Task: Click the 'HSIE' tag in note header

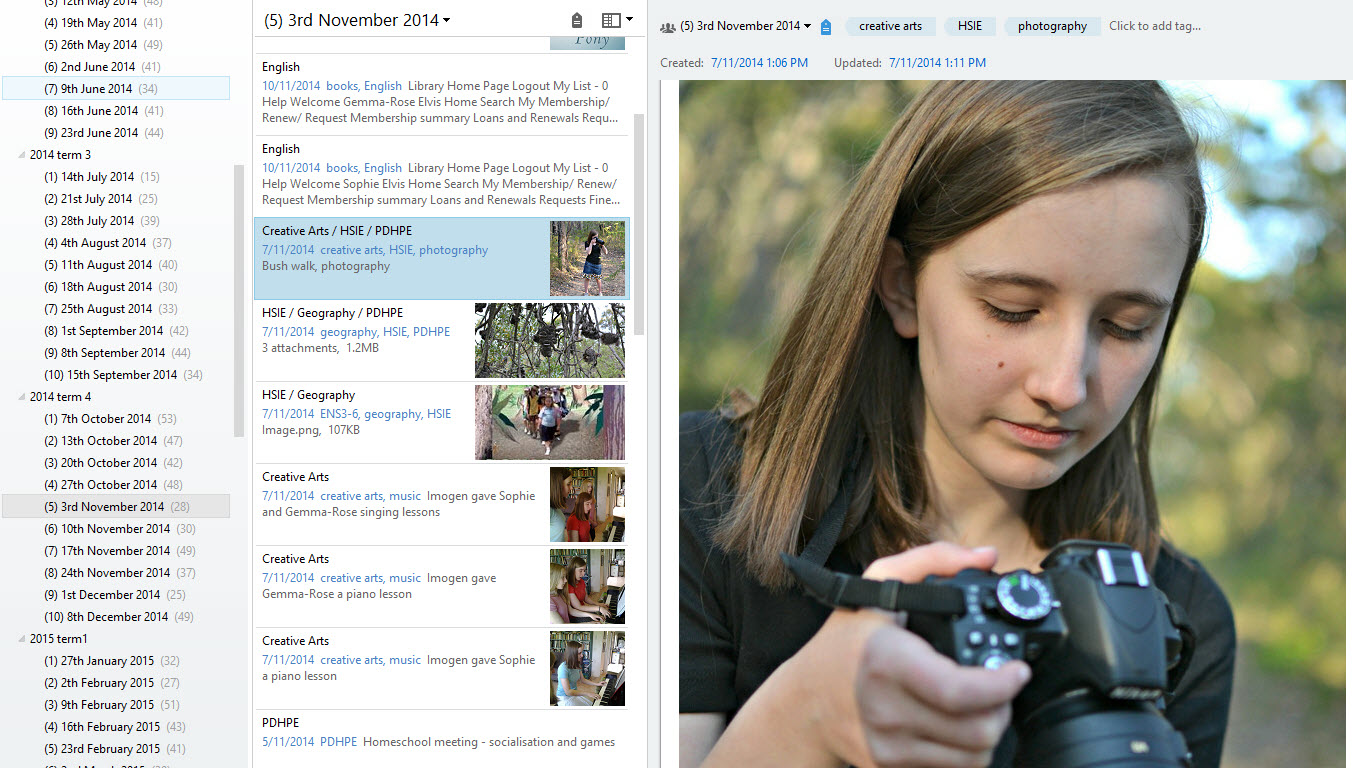Action: tap(969, 27)
